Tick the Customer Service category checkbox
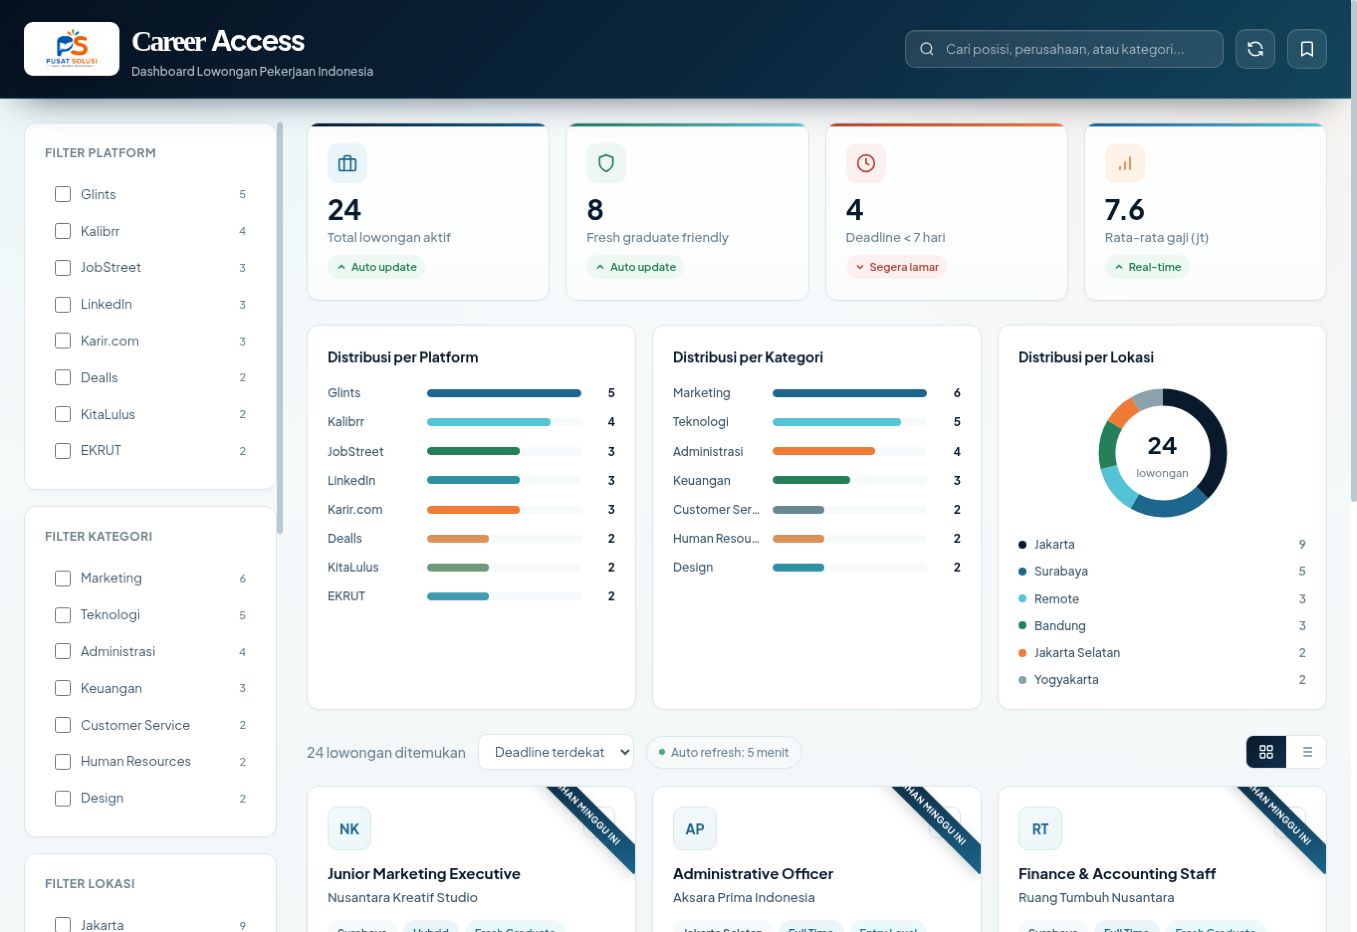The image size is (1357, 932). [63, 725]
